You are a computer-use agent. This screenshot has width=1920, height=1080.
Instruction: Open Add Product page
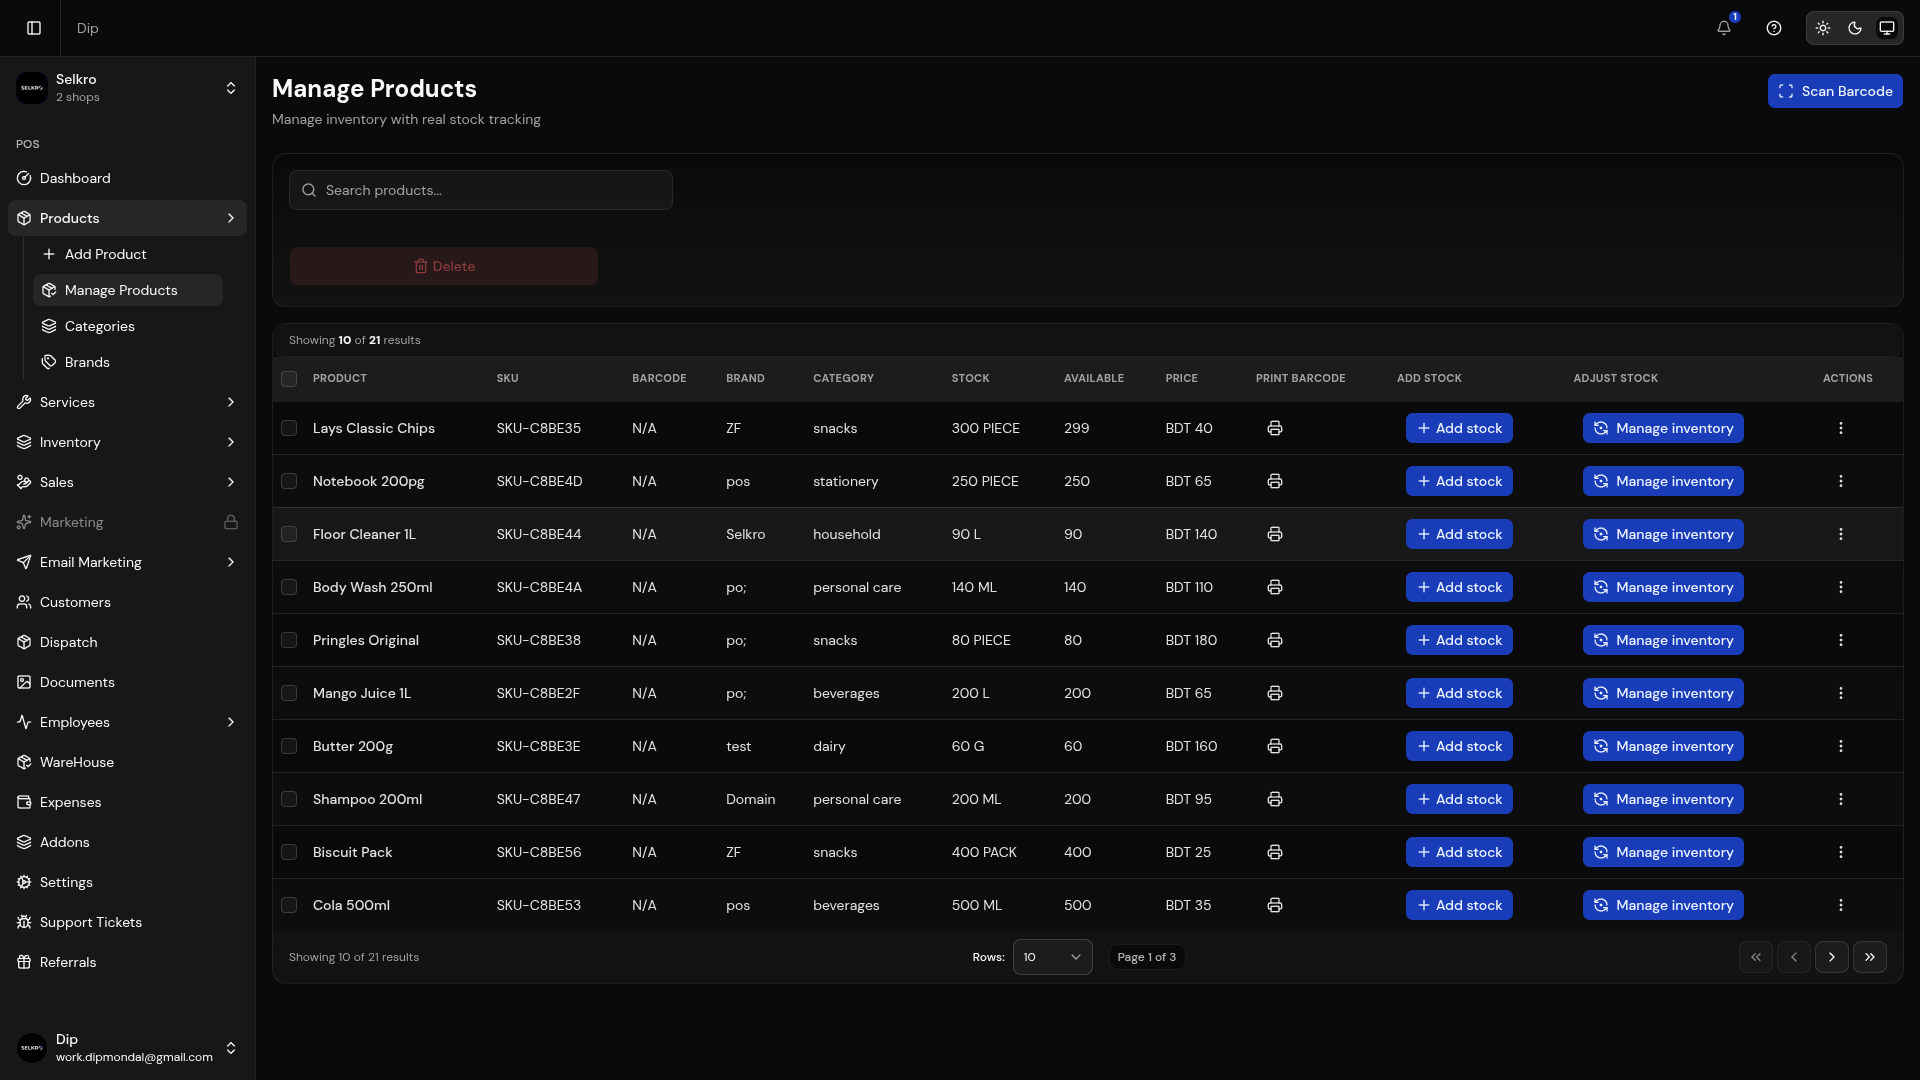[x=128, y=254]
